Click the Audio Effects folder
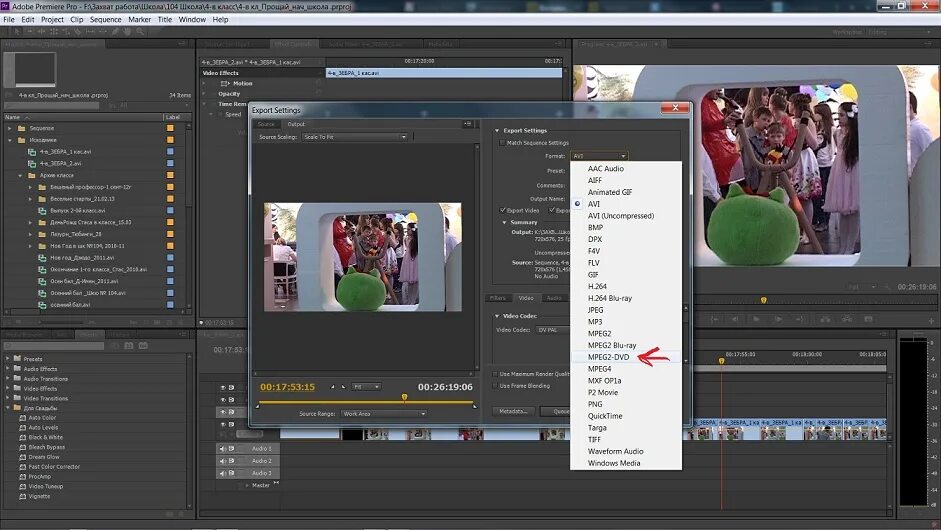 pos(40,369)
